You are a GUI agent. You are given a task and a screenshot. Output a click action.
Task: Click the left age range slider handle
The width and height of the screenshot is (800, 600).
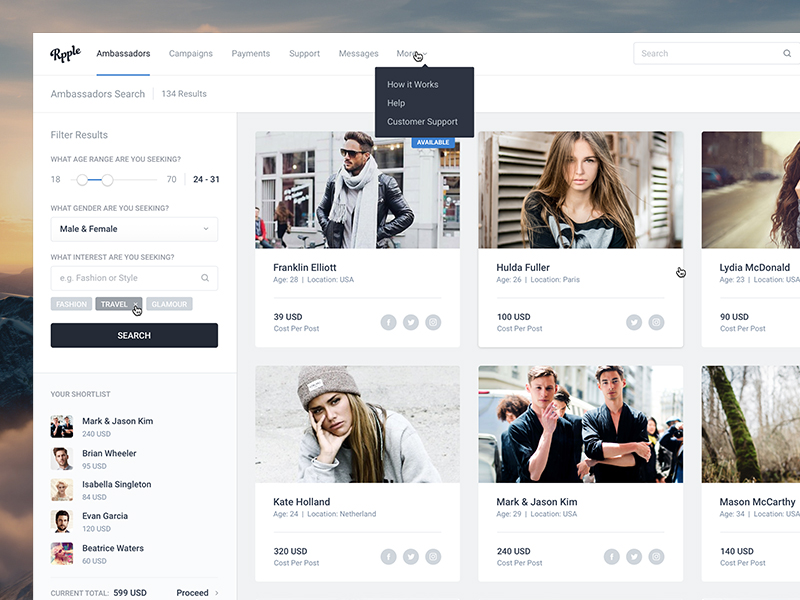pyautogui.click(x=82, y=180)
